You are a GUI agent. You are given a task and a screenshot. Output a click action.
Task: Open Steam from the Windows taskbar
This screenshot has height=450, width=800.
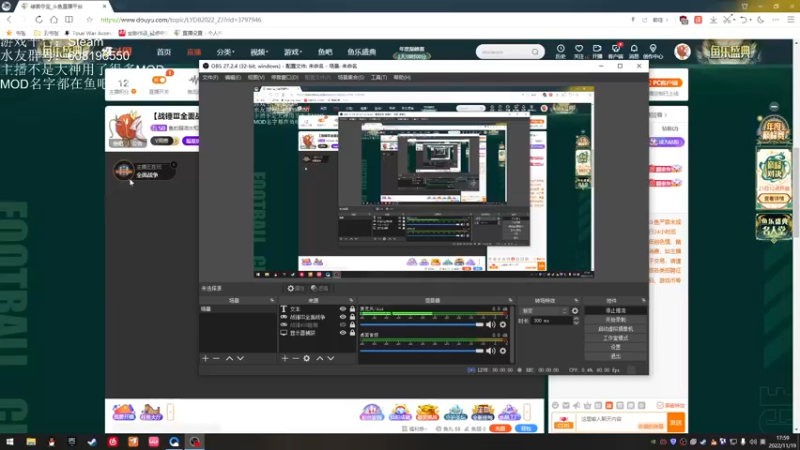[x=92, y=442]
